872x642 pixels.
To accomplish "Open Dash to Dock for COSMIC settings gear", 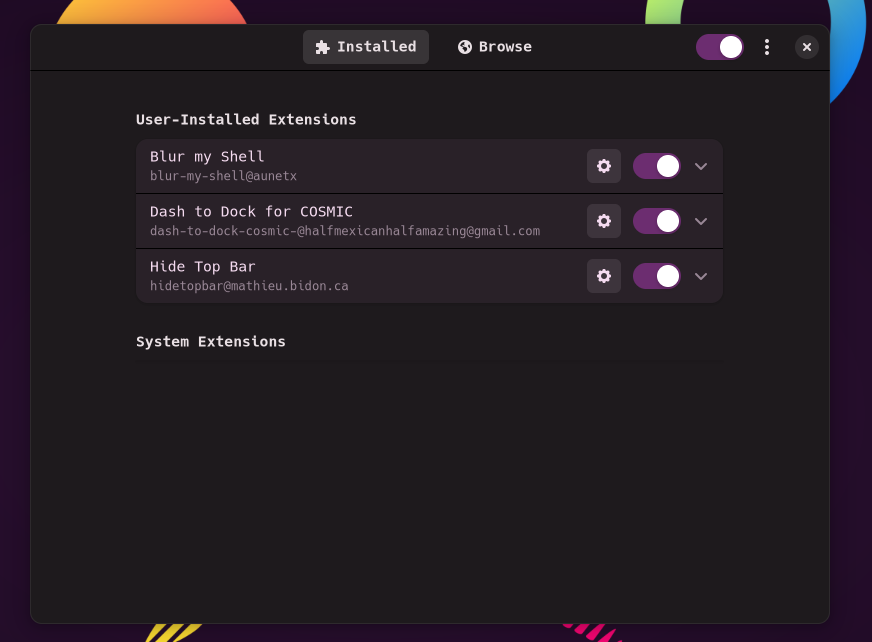I will click(x=603, y=221).
